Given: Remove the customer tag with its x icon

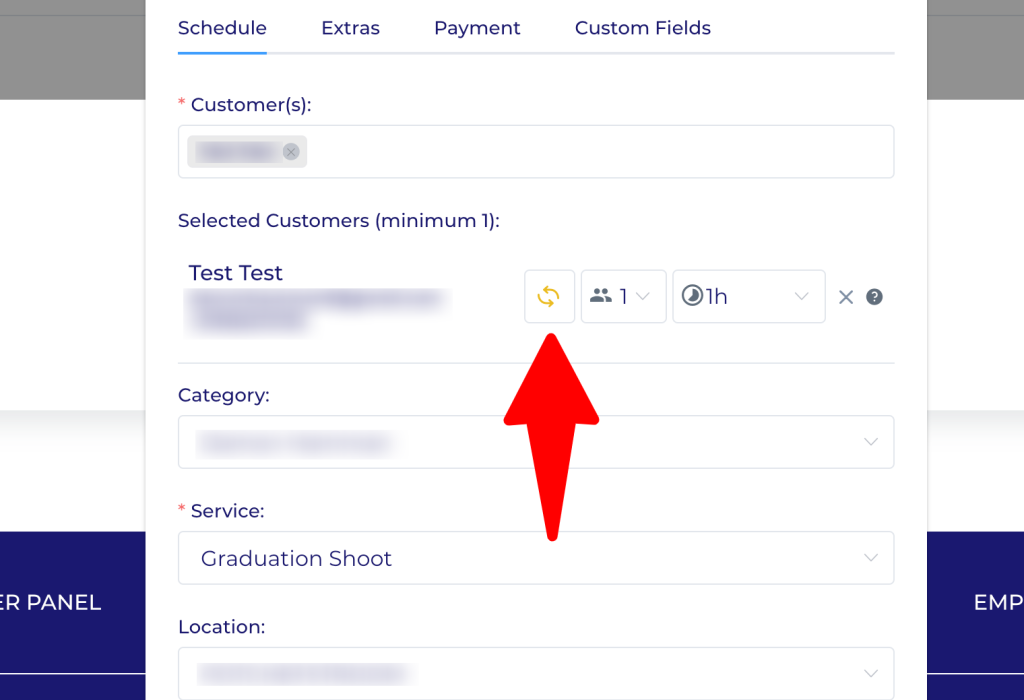Looking at the screenshot, I should (x=291, y=152).
